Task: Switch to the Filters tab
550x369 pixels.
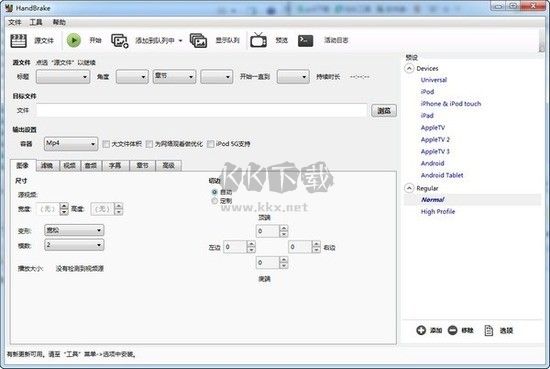Action: point(47,166)
